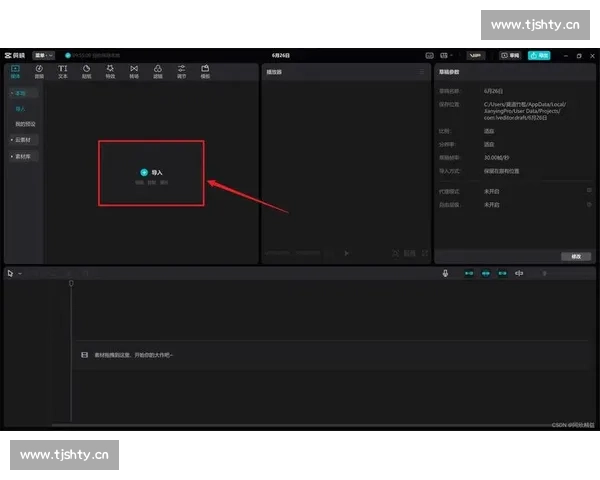The image size is (600, 480).
Task: Open the 转场 (Transitions) tab
Action: click(134, 72)
